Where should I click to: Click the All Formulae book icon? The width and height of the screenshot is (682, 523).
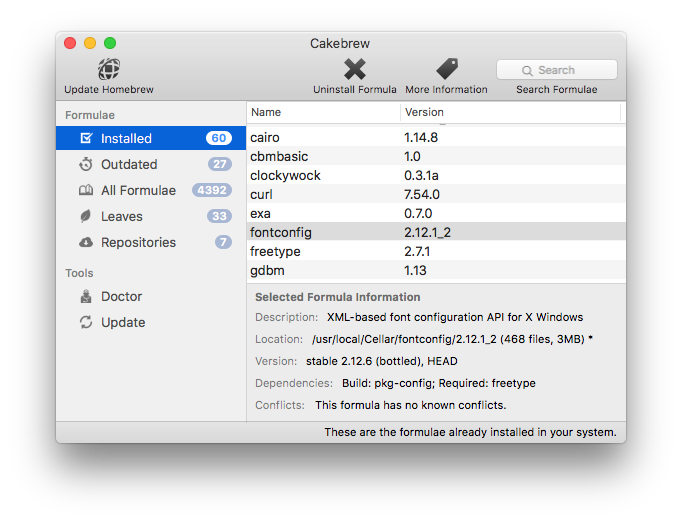86,190
